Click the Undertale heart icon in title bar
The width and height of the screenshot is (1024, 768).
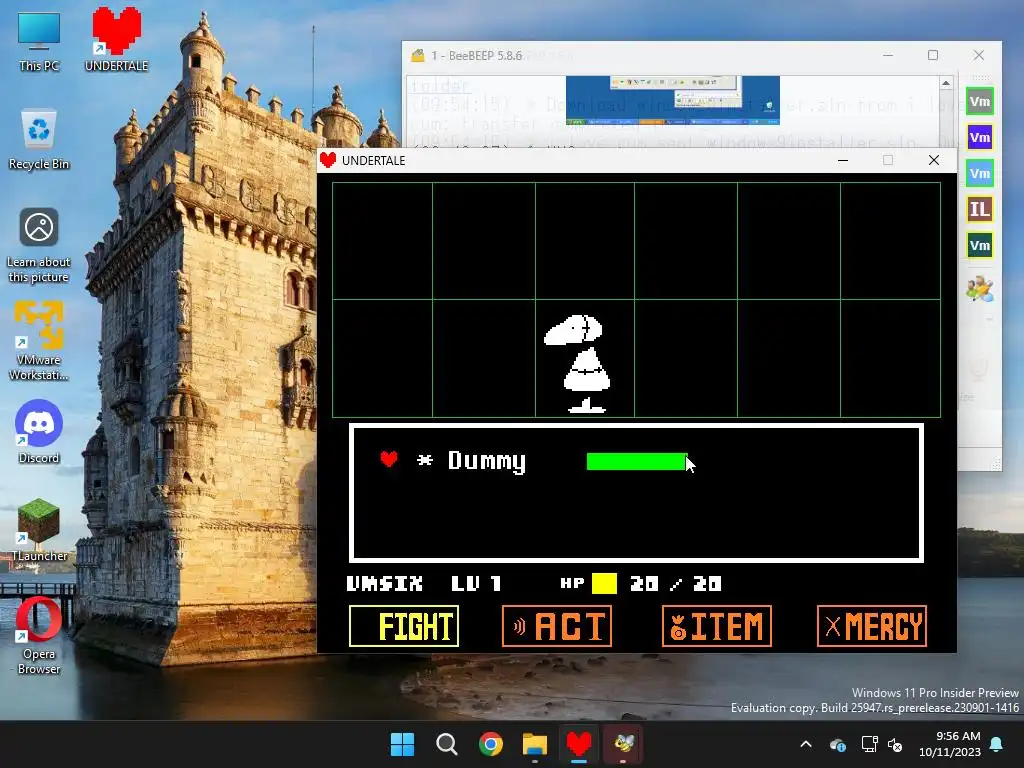[328, 160]
